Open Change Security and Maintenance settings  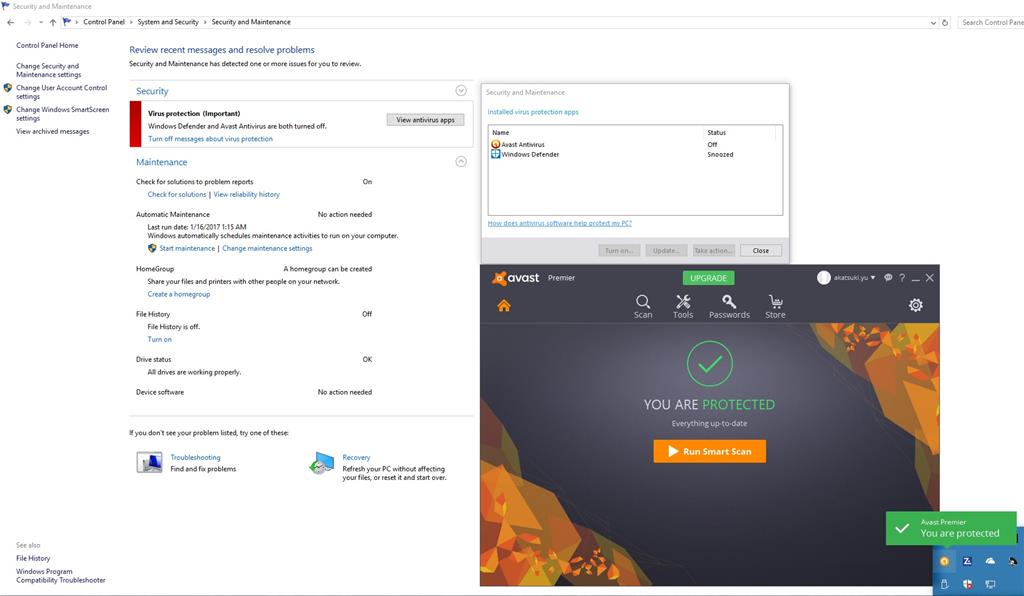point(48,70)
